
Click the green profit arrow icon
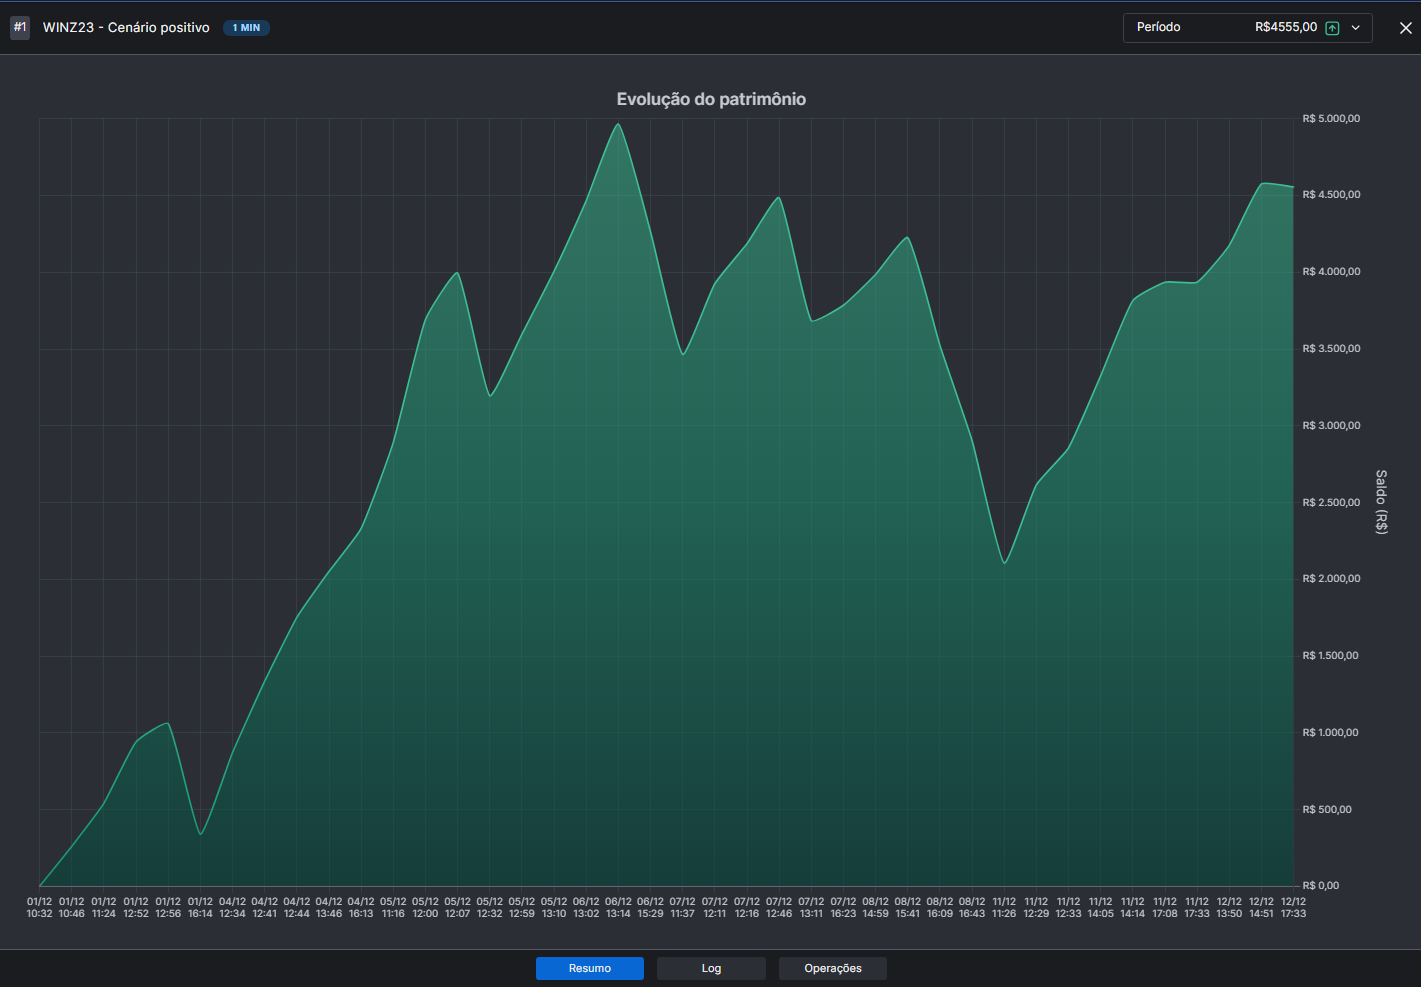click(x=1332, y=27)
